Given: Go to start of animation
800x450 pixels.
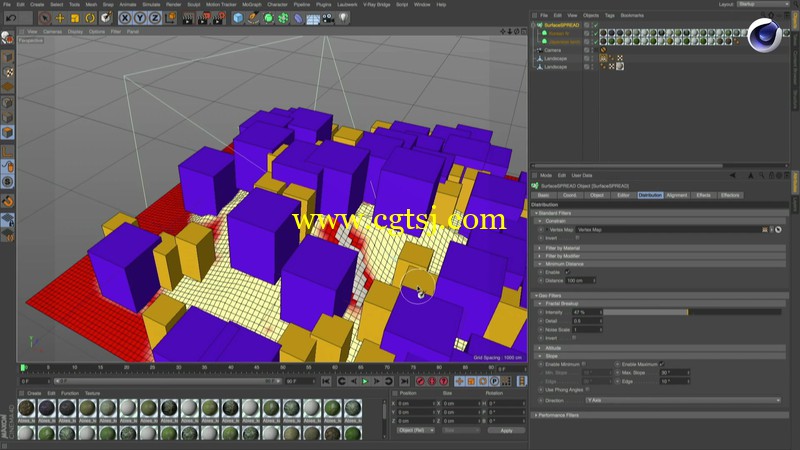Looking at the screenshot, I should [326, 381].
